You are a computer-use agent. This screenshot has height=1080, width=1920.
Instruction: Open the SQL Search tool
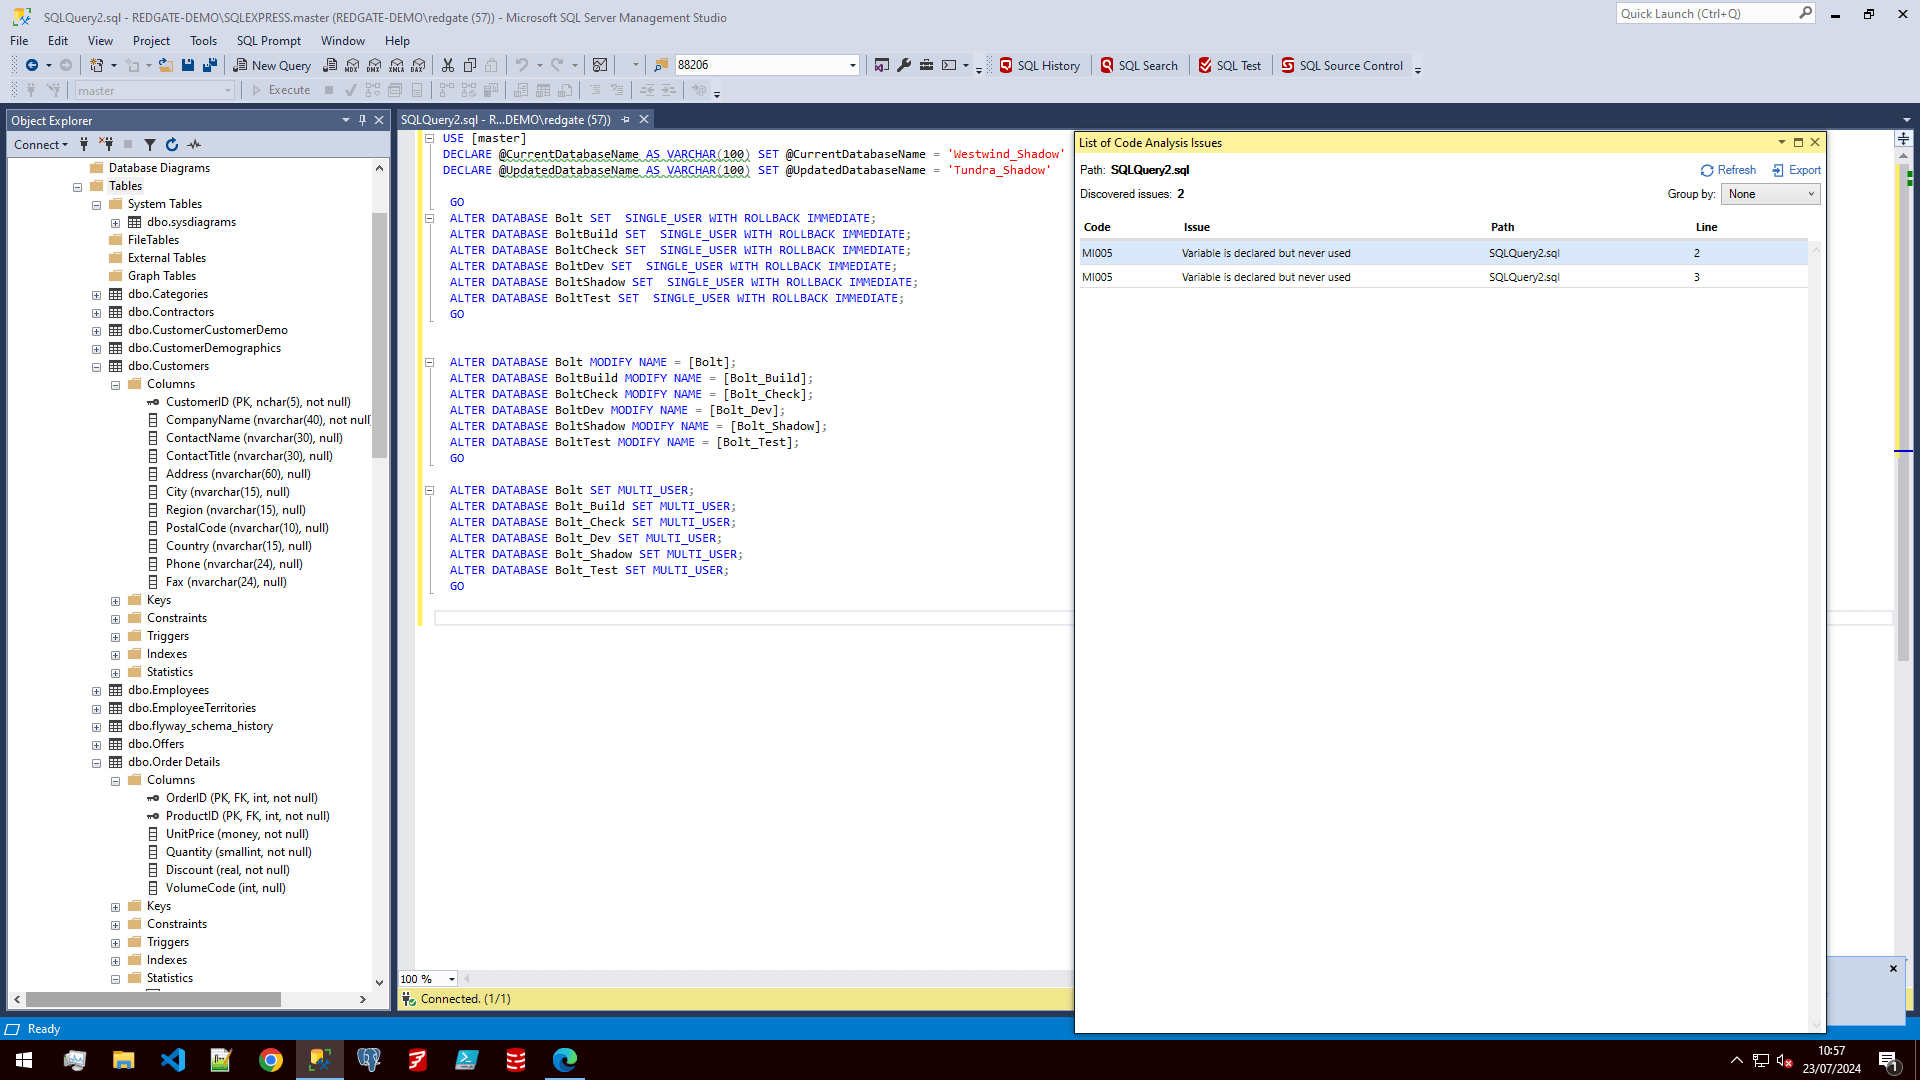pyautogui.click(x=1139, y=65)
